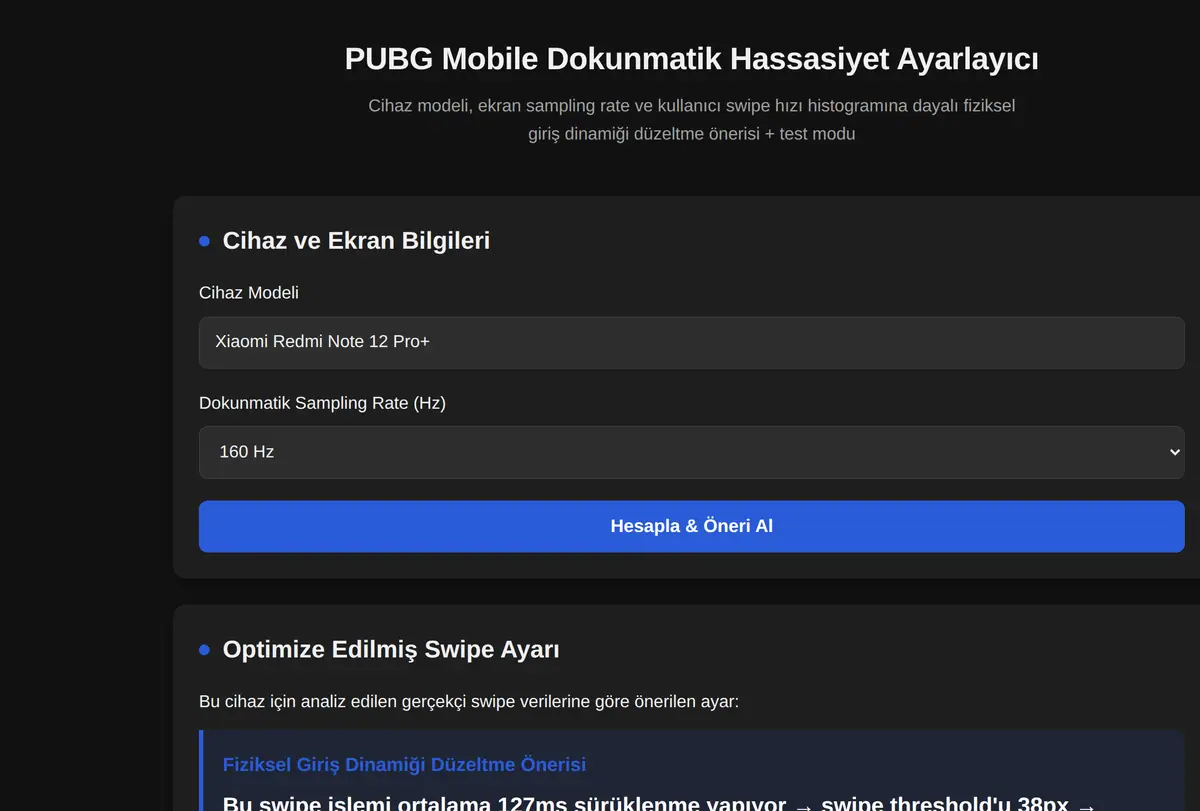Click the recommendation text mentioning 127ms sürüklenme
Viewport: 1200px width, 811px height.
(659, 802)
